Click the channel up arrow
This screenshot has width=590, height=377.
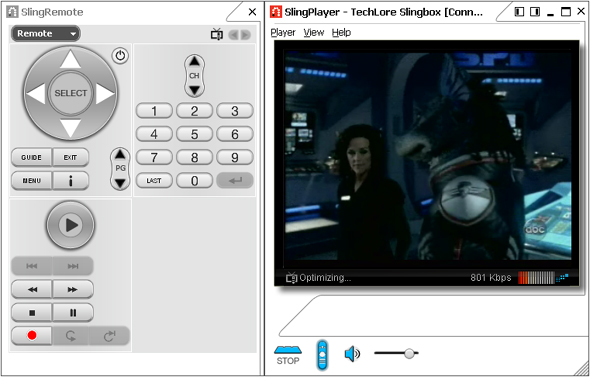tap(194, 61)
